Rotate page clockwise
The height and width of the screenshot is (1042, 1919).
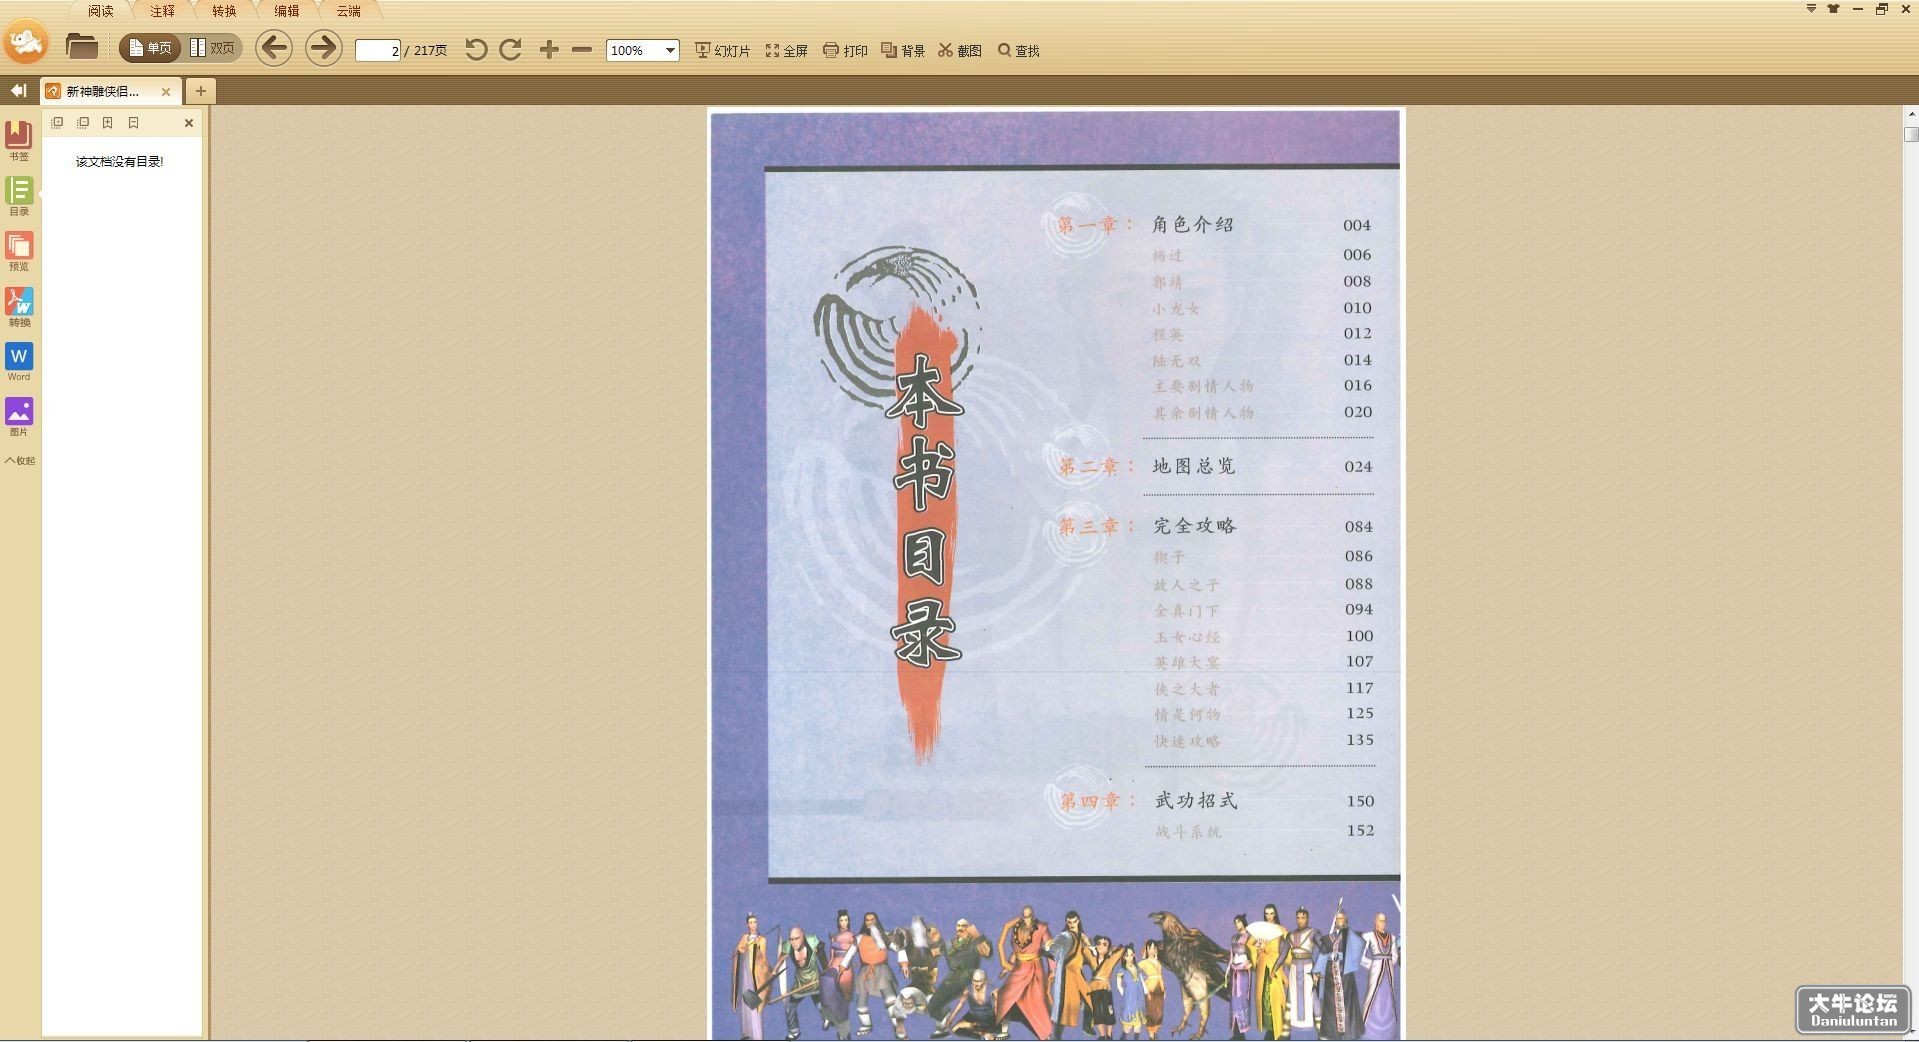510,49
